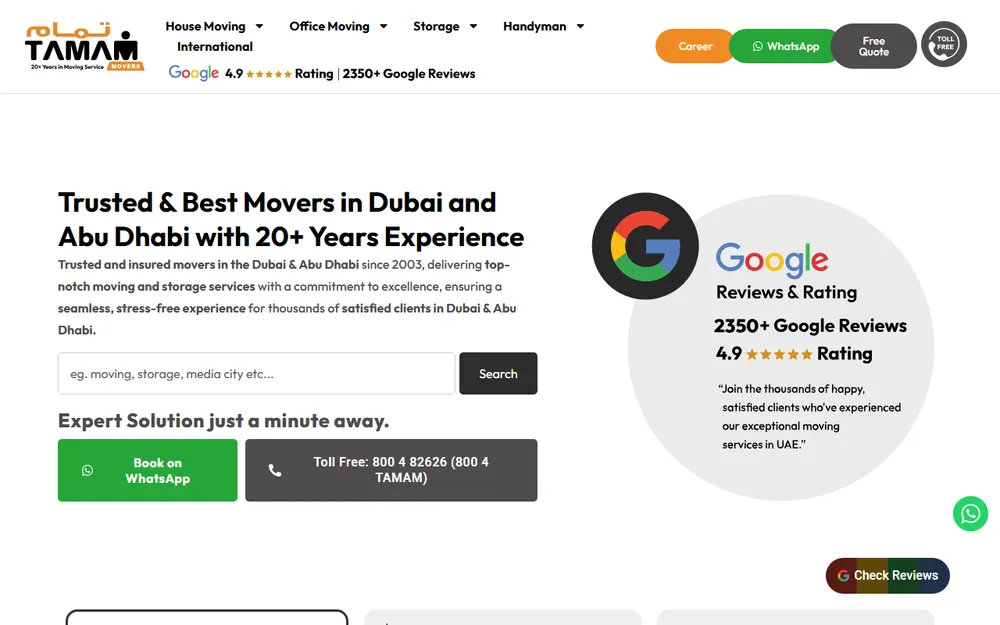Open the Storage menu
1000x625 pixels.
(436, 26)
